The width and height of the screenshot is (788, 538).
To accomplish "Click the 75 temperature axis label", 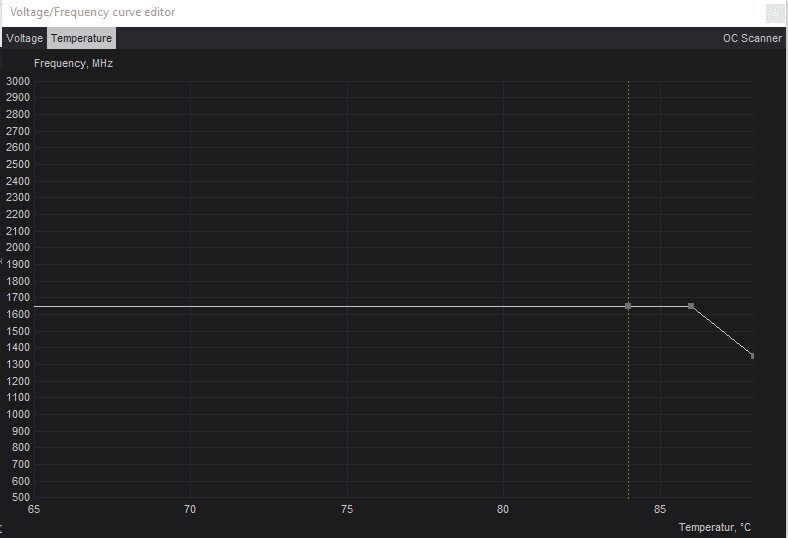I will [x=347, y=509].
